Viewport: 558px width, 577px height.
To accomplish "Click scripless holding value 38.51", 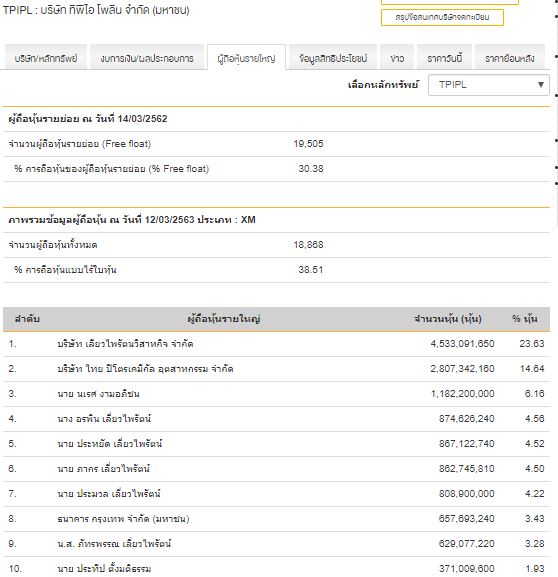I will [311, 270].
